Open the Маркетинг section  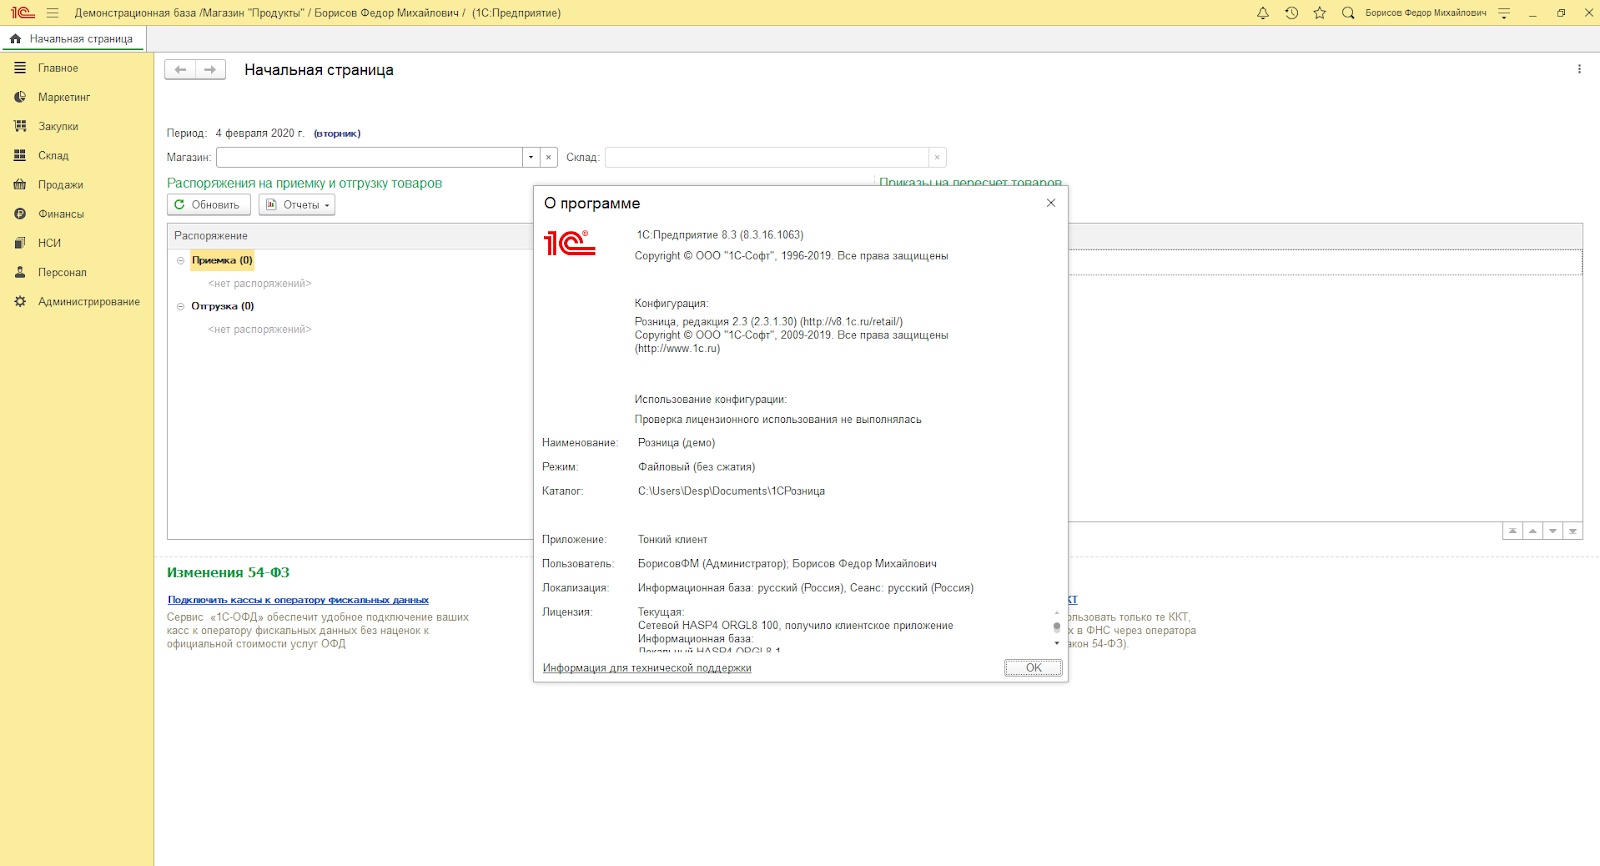click(x=77, y=97)
